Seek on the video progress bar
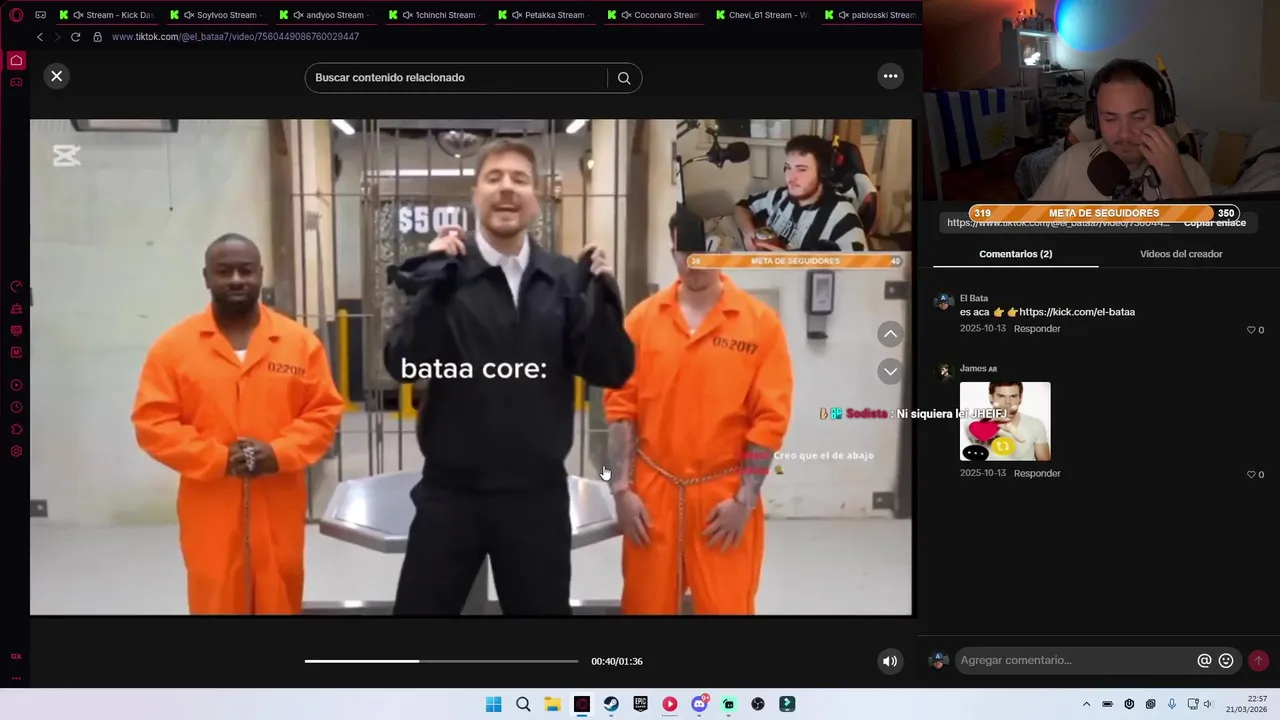 441,661
